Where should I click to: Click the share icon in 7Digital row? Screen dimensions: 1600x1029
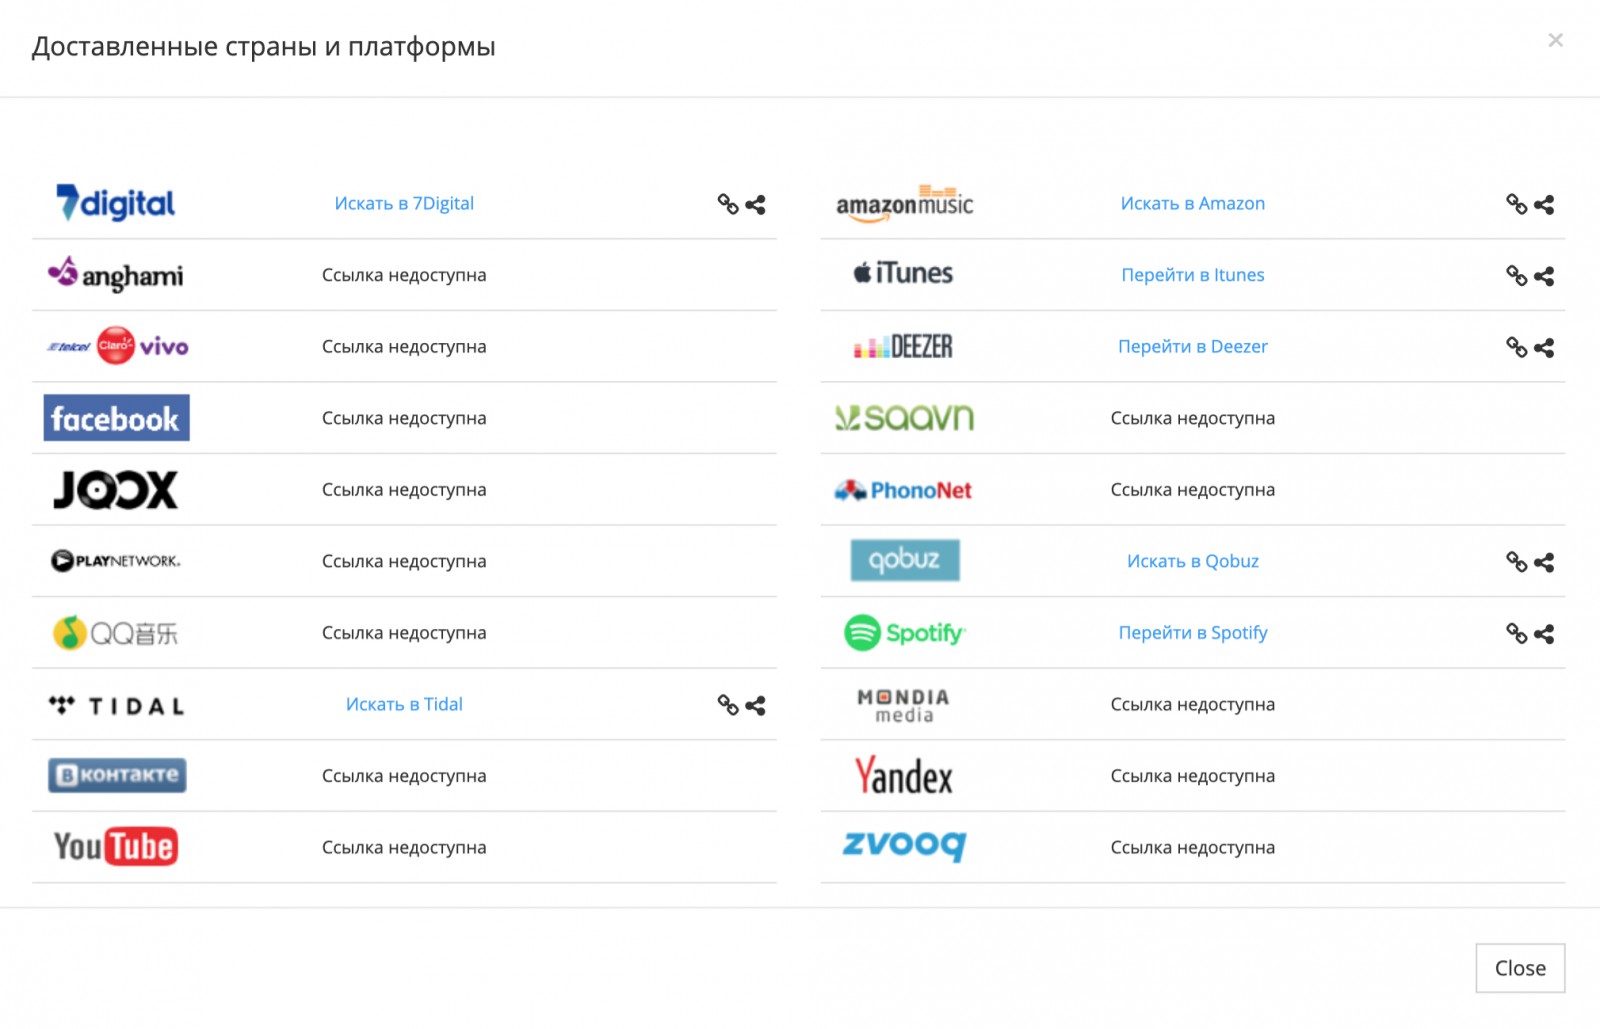pyautogui.click(x=756, y=204)
